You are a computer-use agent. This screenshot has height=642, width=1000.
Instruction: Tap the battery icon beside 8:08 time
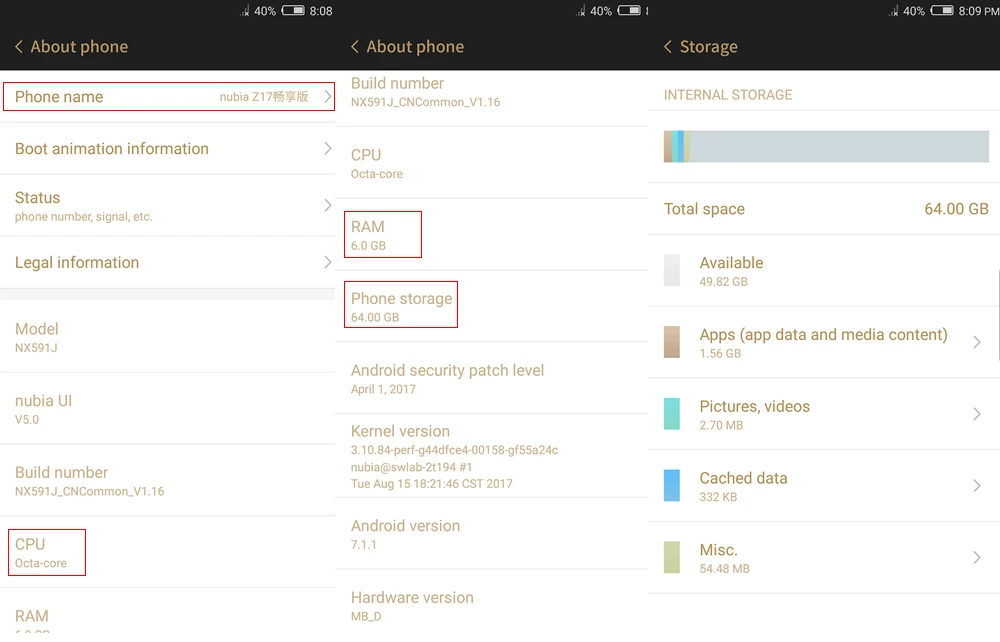[293, 10]
